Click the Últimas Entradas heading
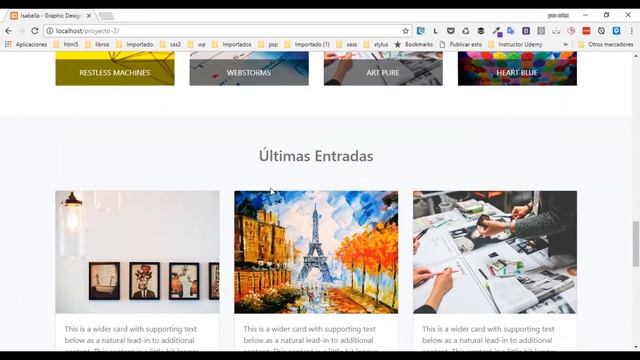 [316, 156]
